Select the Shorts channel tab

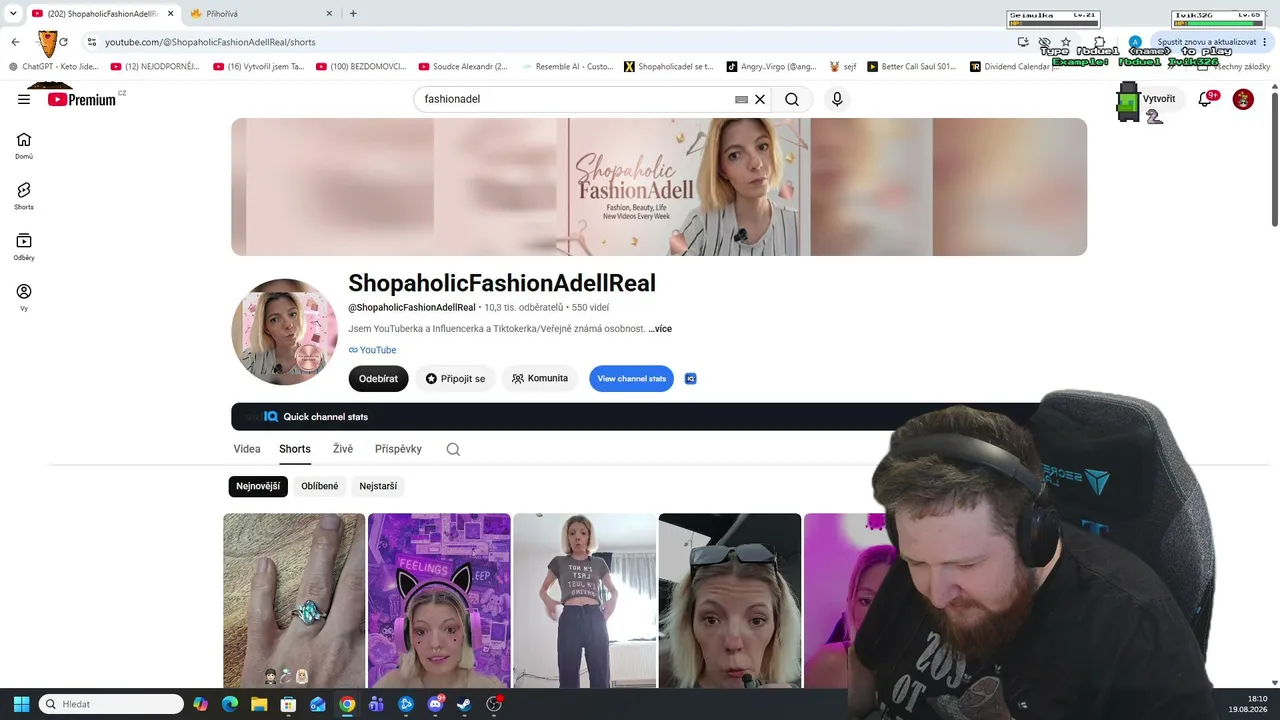pyautogui.click(x=295, y=449)
